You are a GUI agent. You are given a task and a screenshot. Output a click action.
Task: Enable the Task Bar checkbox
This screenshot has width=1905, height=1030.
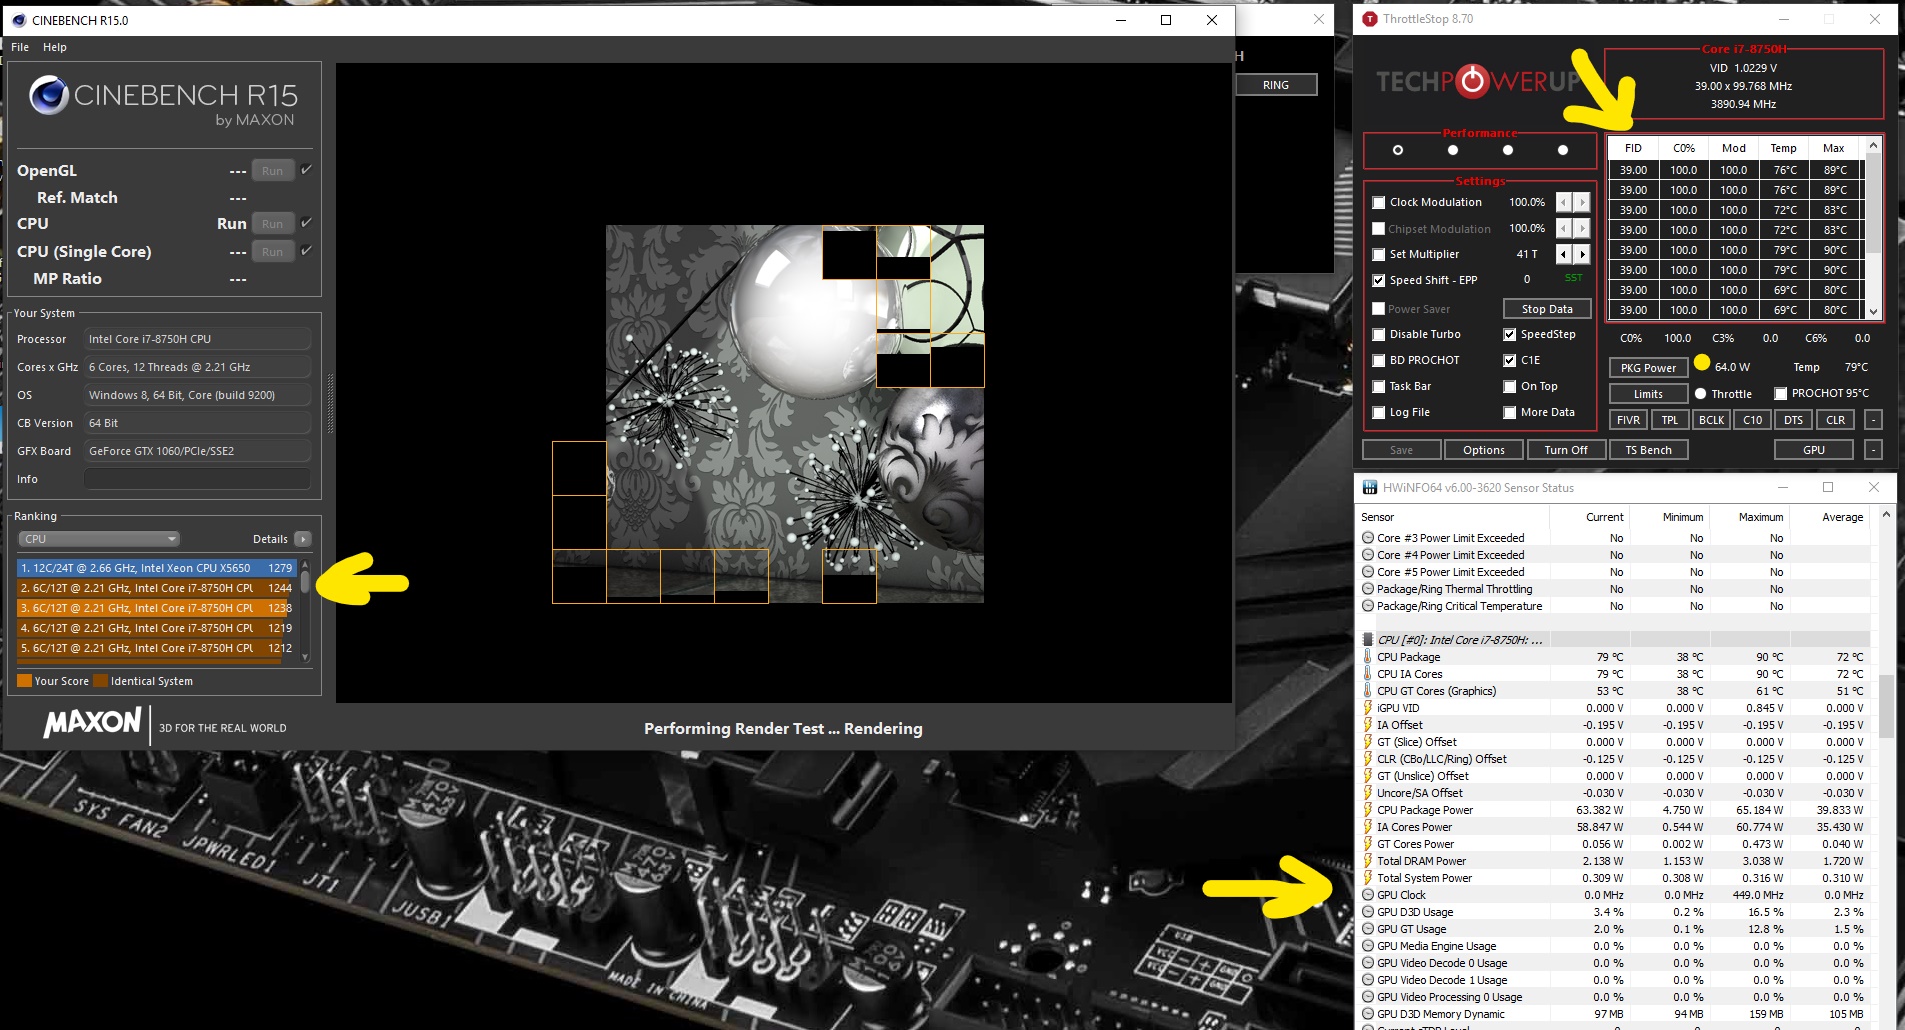(1379, 386)
